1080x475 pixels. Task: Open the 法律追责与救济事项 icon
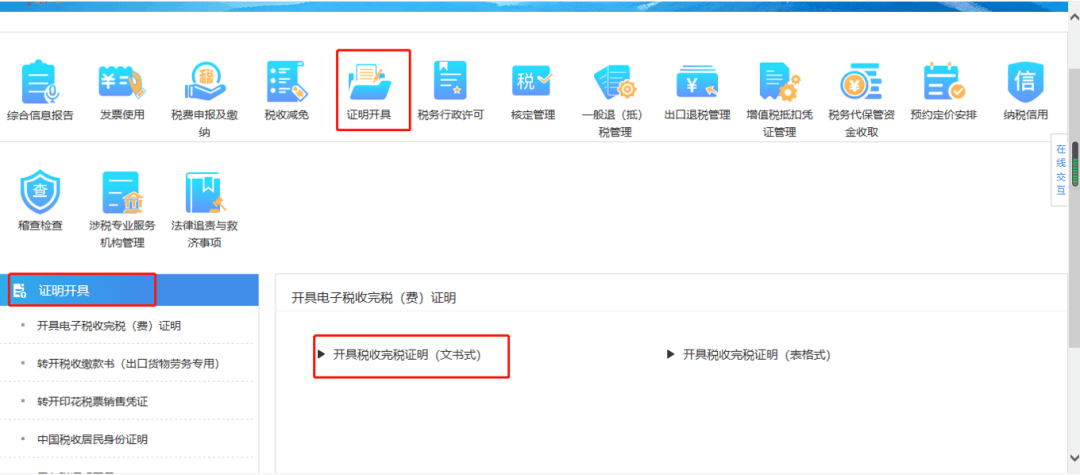[x=205, y=193]
